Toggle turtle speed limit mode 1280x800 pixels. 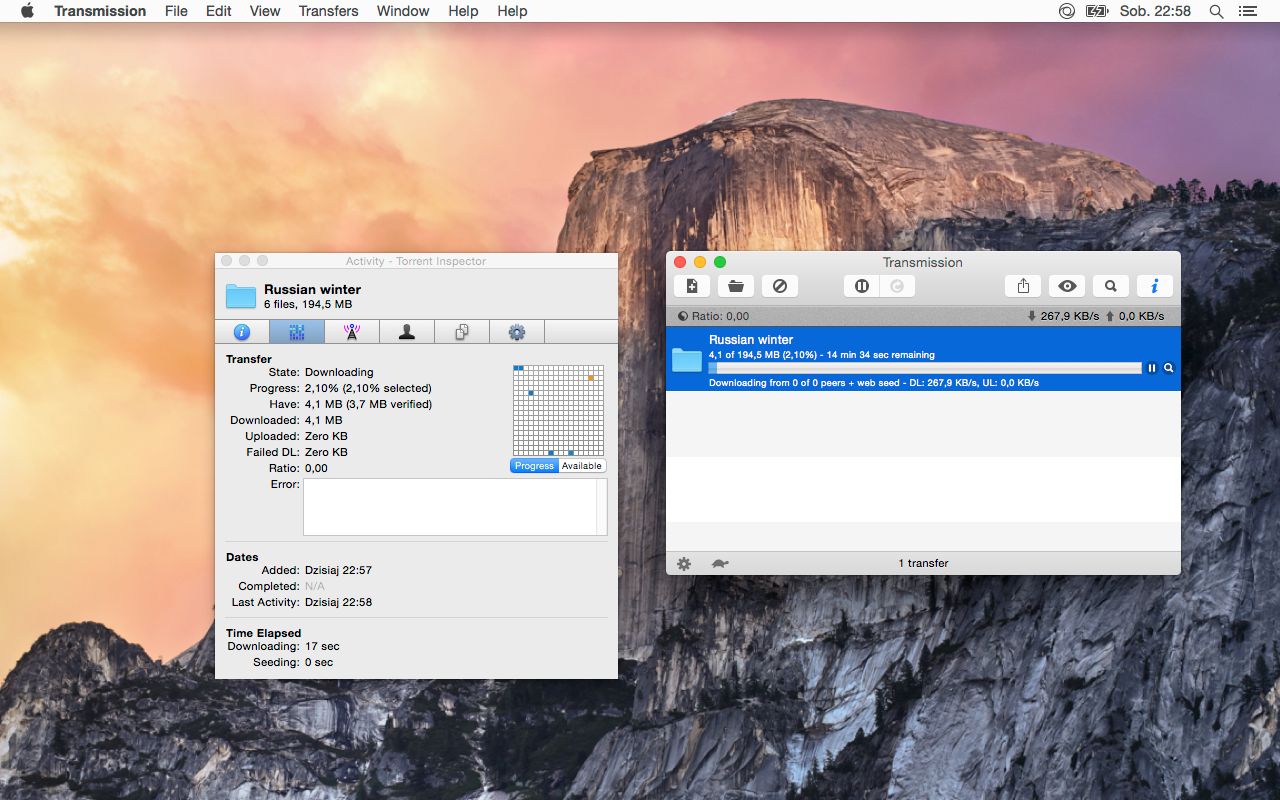tap(720, 564)
